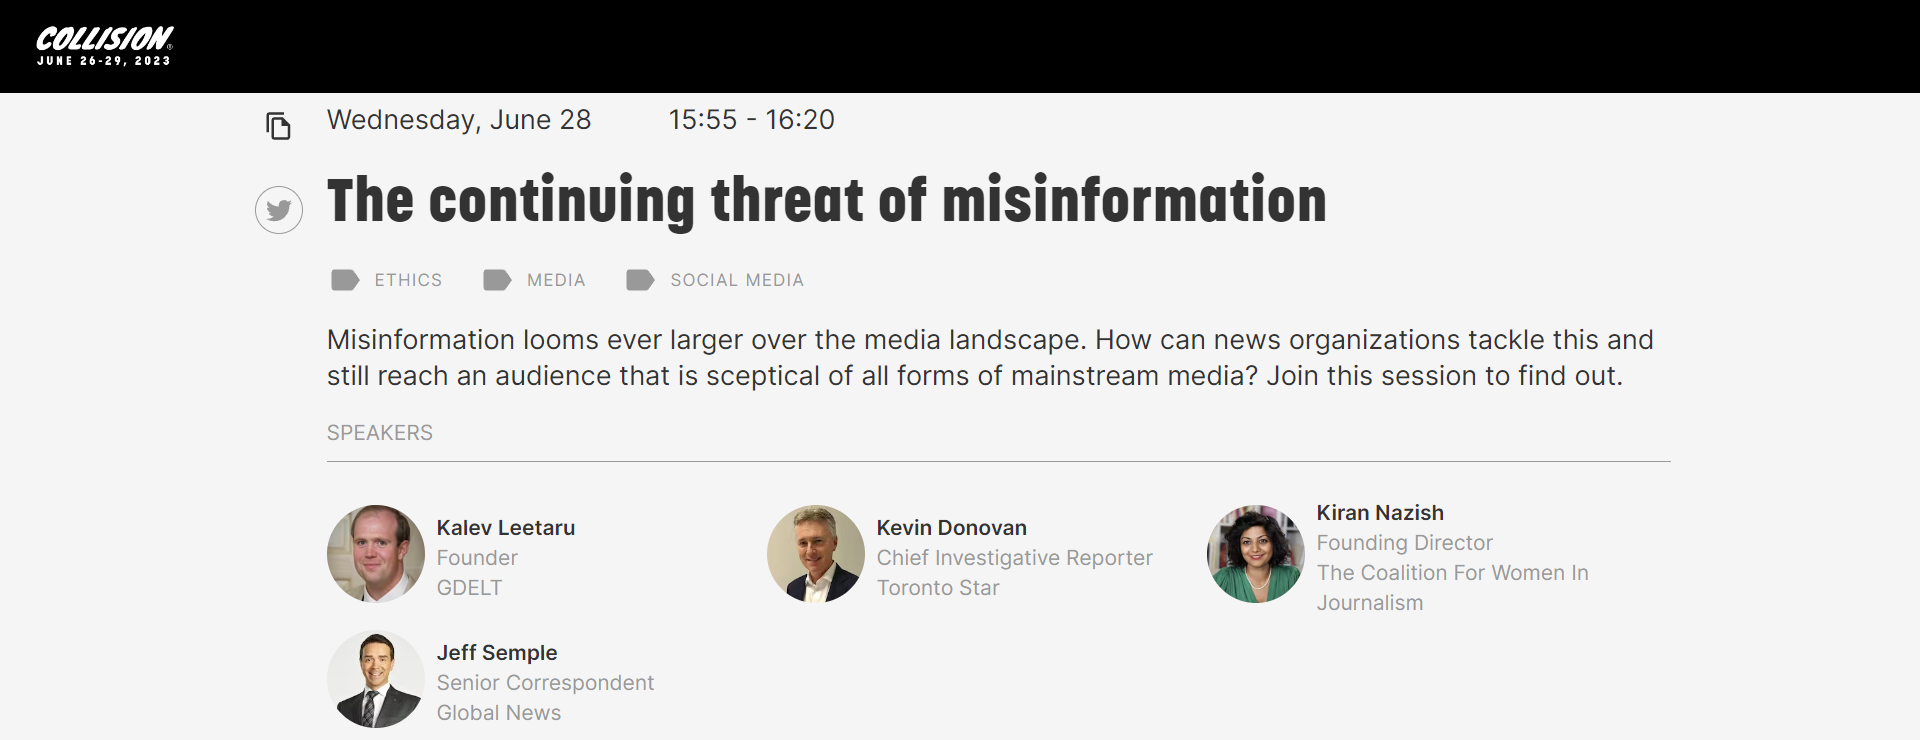Screen dimensions: 1920x740
Task: Share session via Twitter bird icon
Action: click(x=279, y=210)
